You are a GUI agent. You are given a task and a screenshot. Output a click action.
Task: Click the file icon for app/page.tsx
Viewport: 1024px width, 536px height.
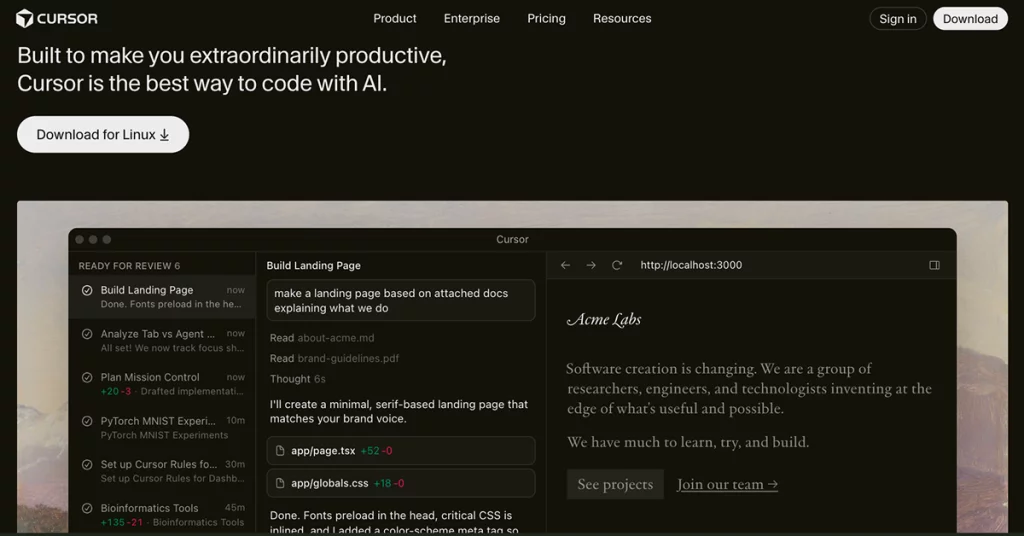280,450
